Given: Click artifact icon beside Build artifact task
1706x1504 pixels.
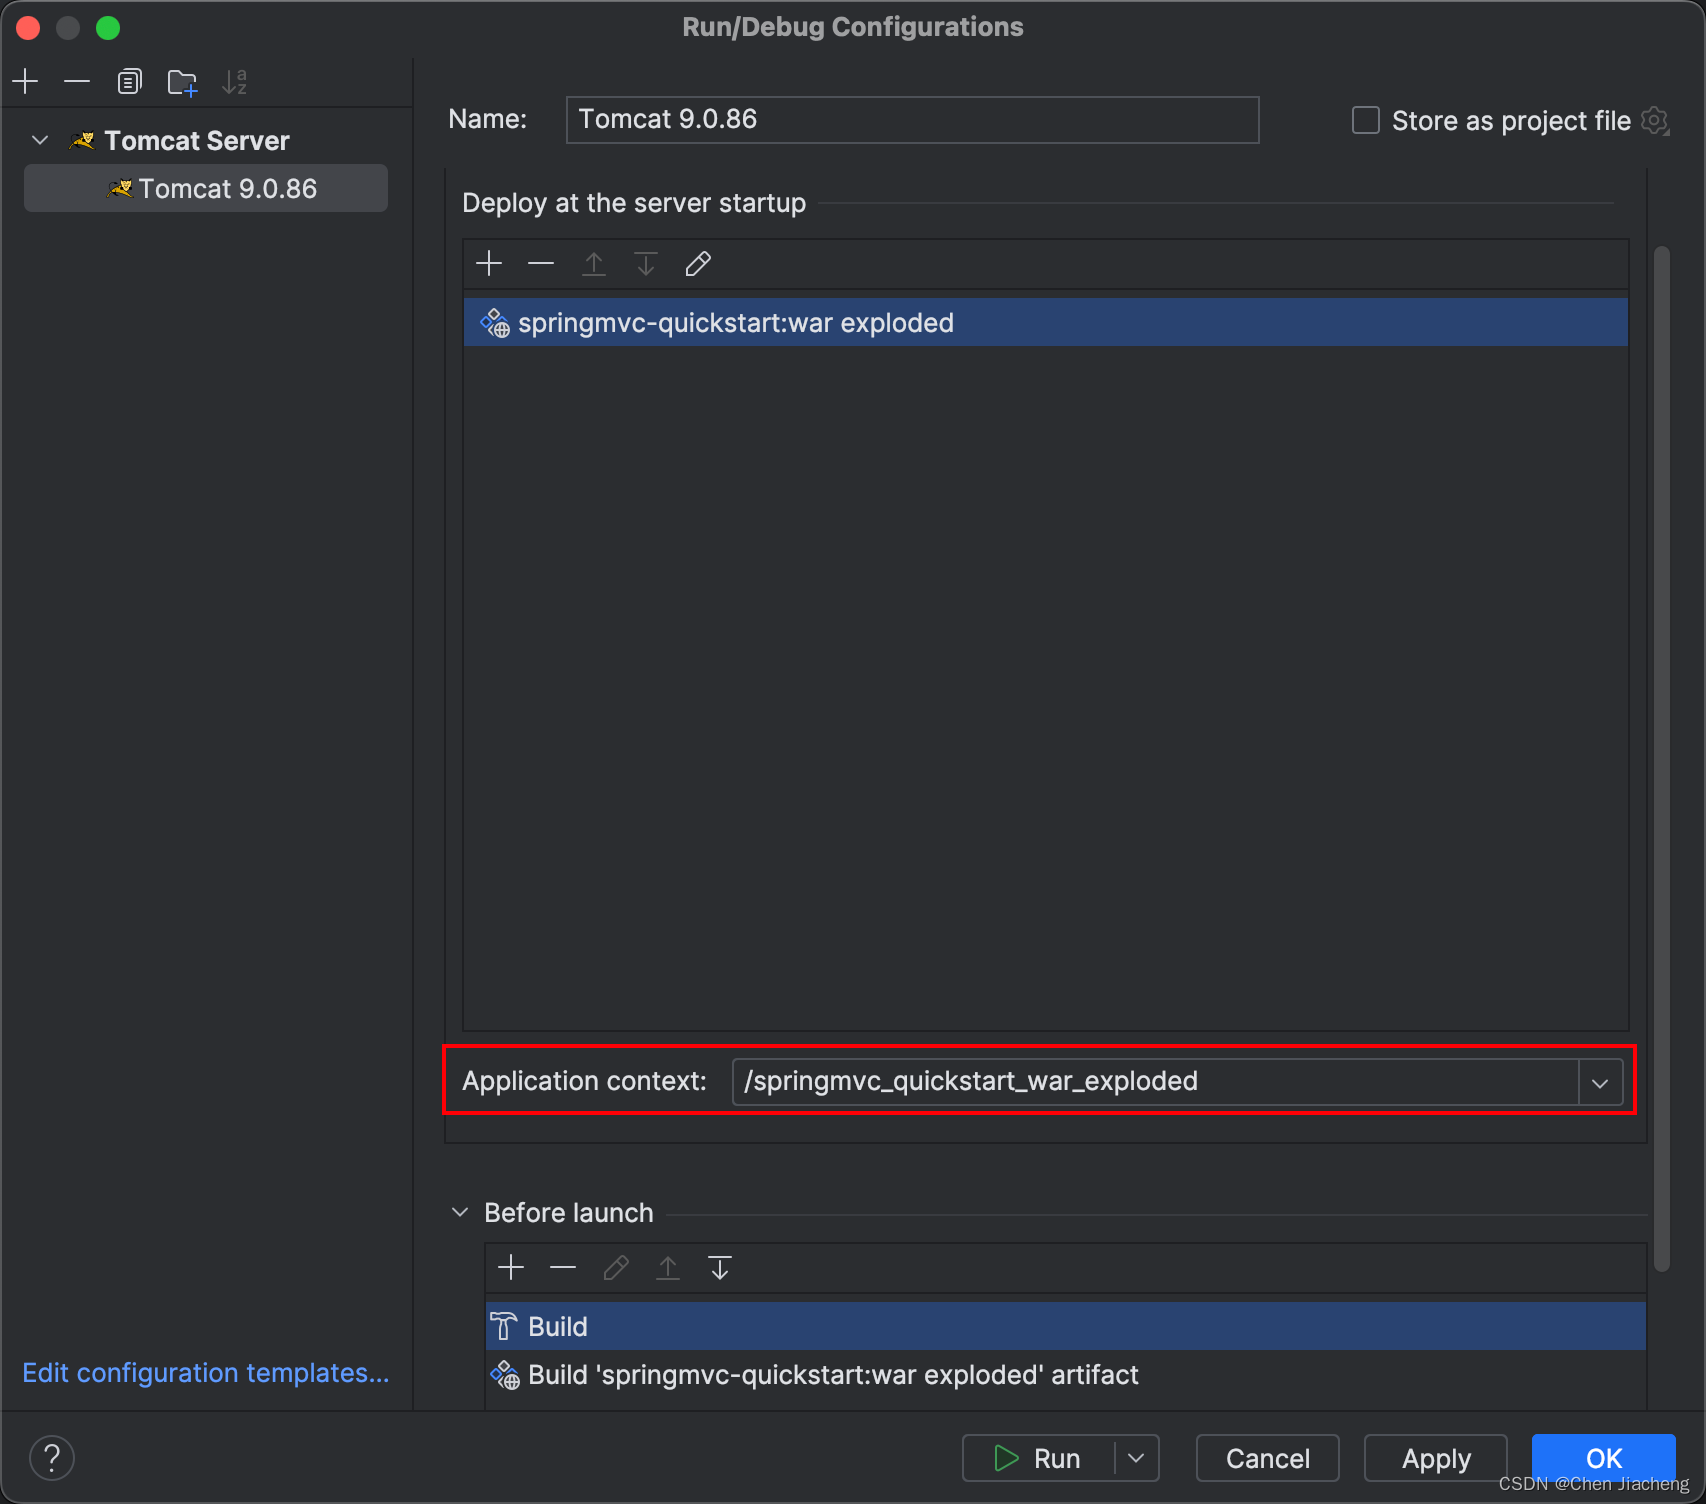Looking at the screenshot, I should point(504,1375).
